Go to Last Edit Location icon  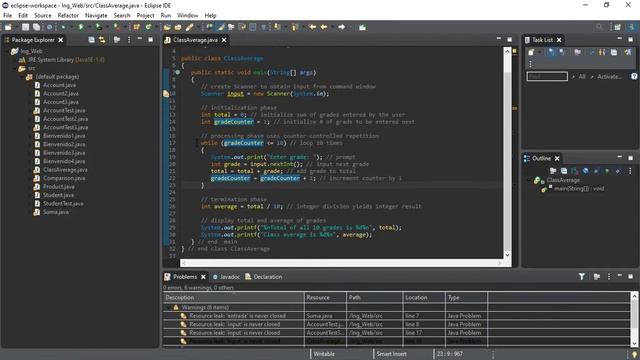coord(313,27)
